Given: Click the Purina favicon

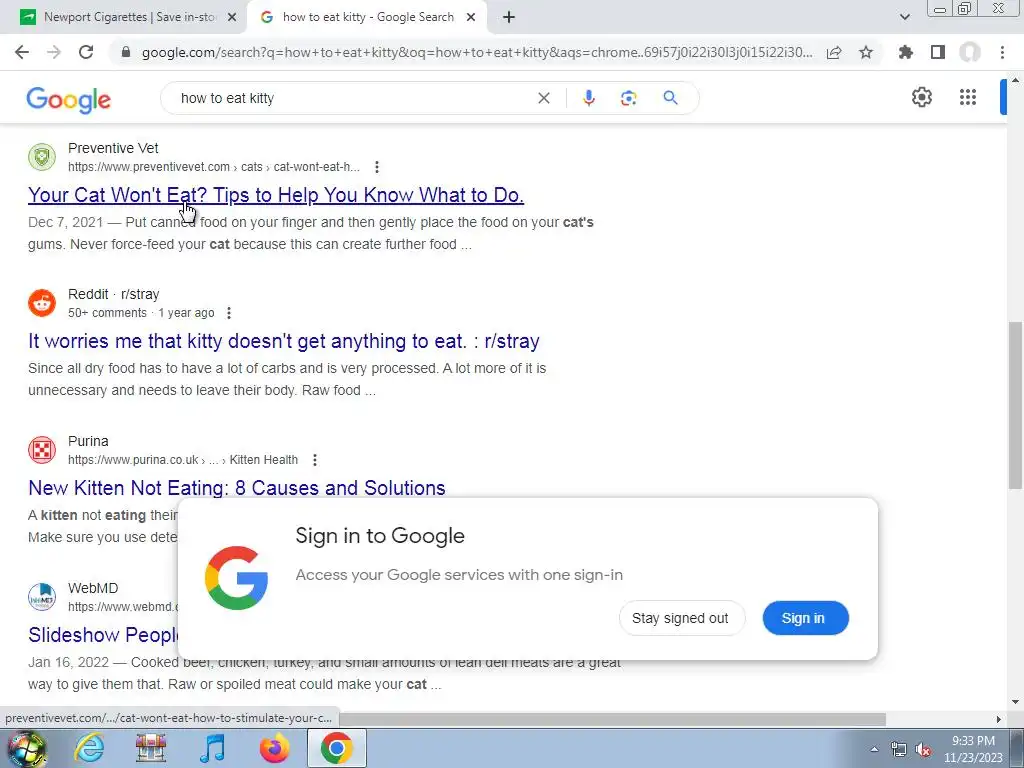Looking at the screenshot, I should coord(42,450).
